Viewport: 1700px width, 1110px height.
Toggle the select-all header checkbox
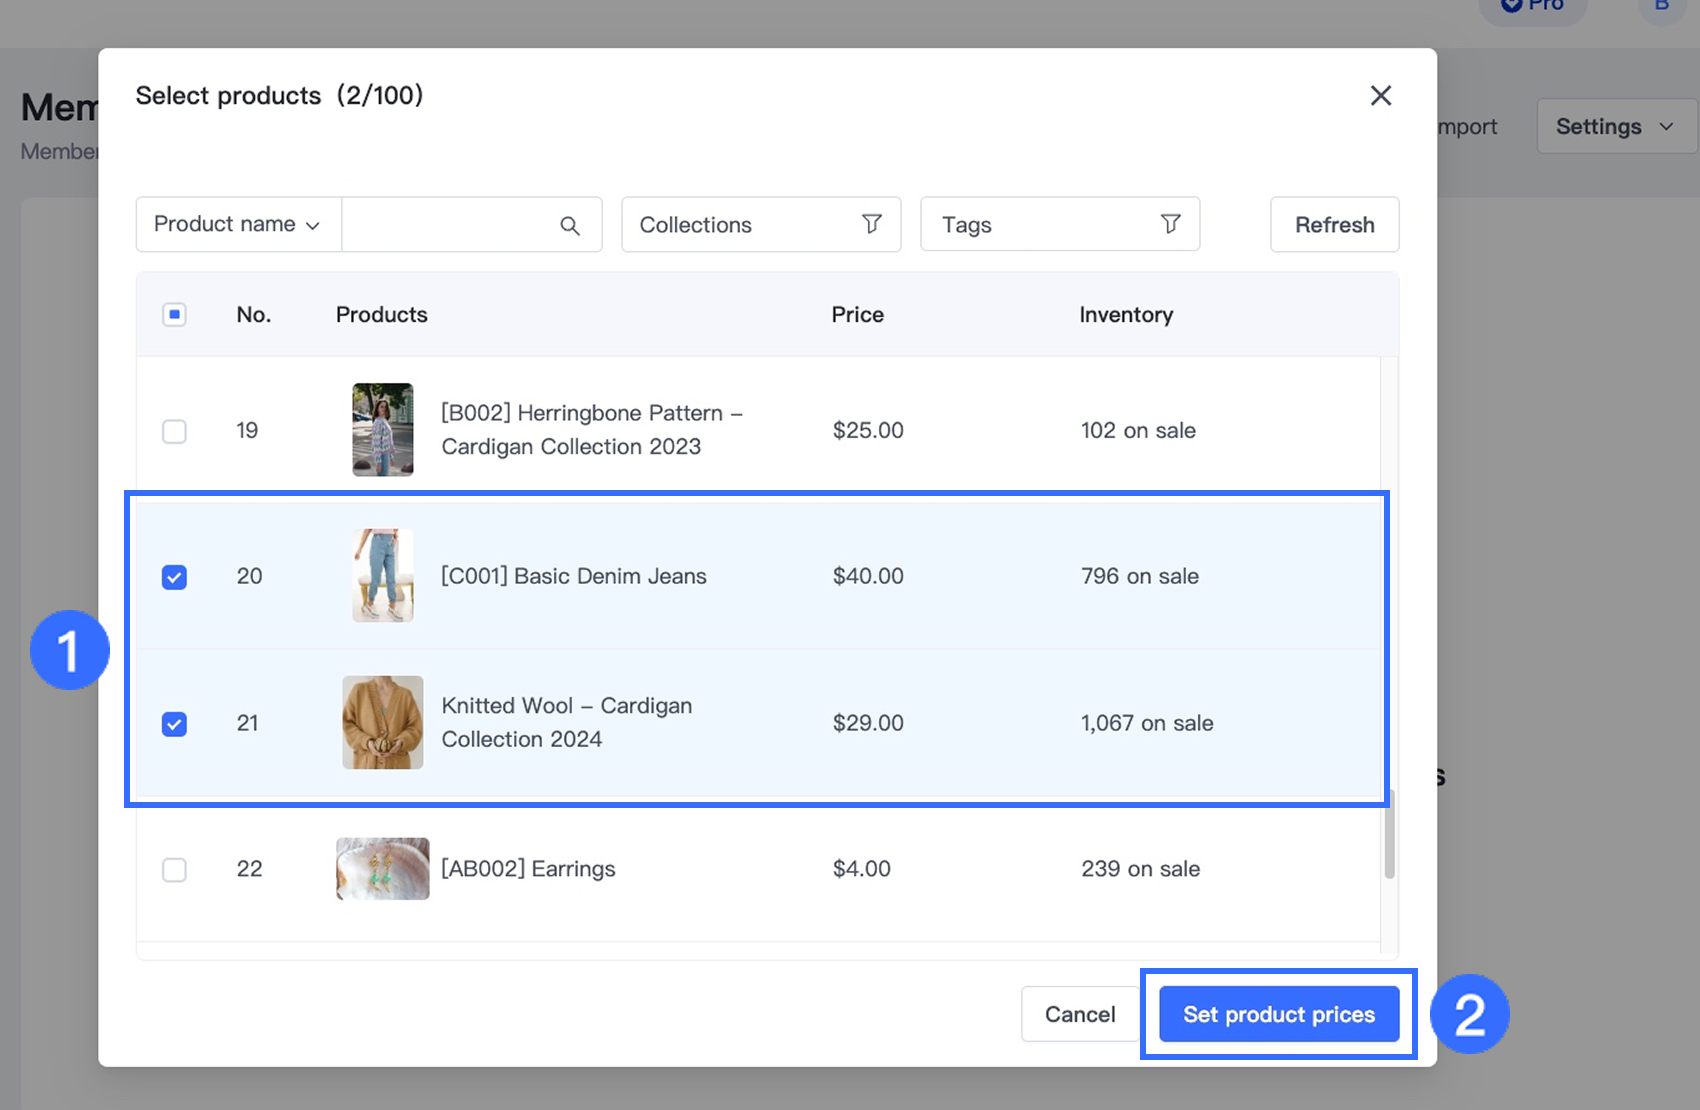[x=174, y=315]
